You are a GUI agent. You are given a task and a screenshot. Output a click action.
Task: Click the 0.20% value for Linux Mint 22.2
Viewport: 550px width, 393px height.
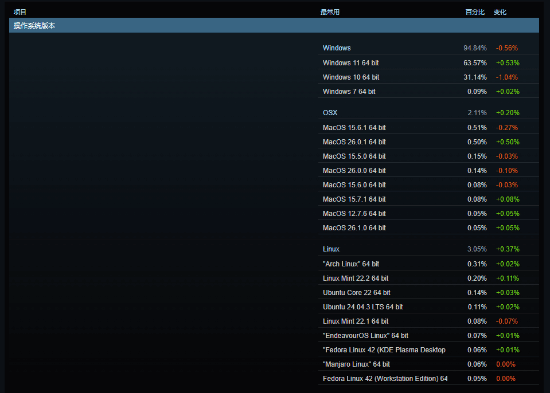(x=477, y=278)
